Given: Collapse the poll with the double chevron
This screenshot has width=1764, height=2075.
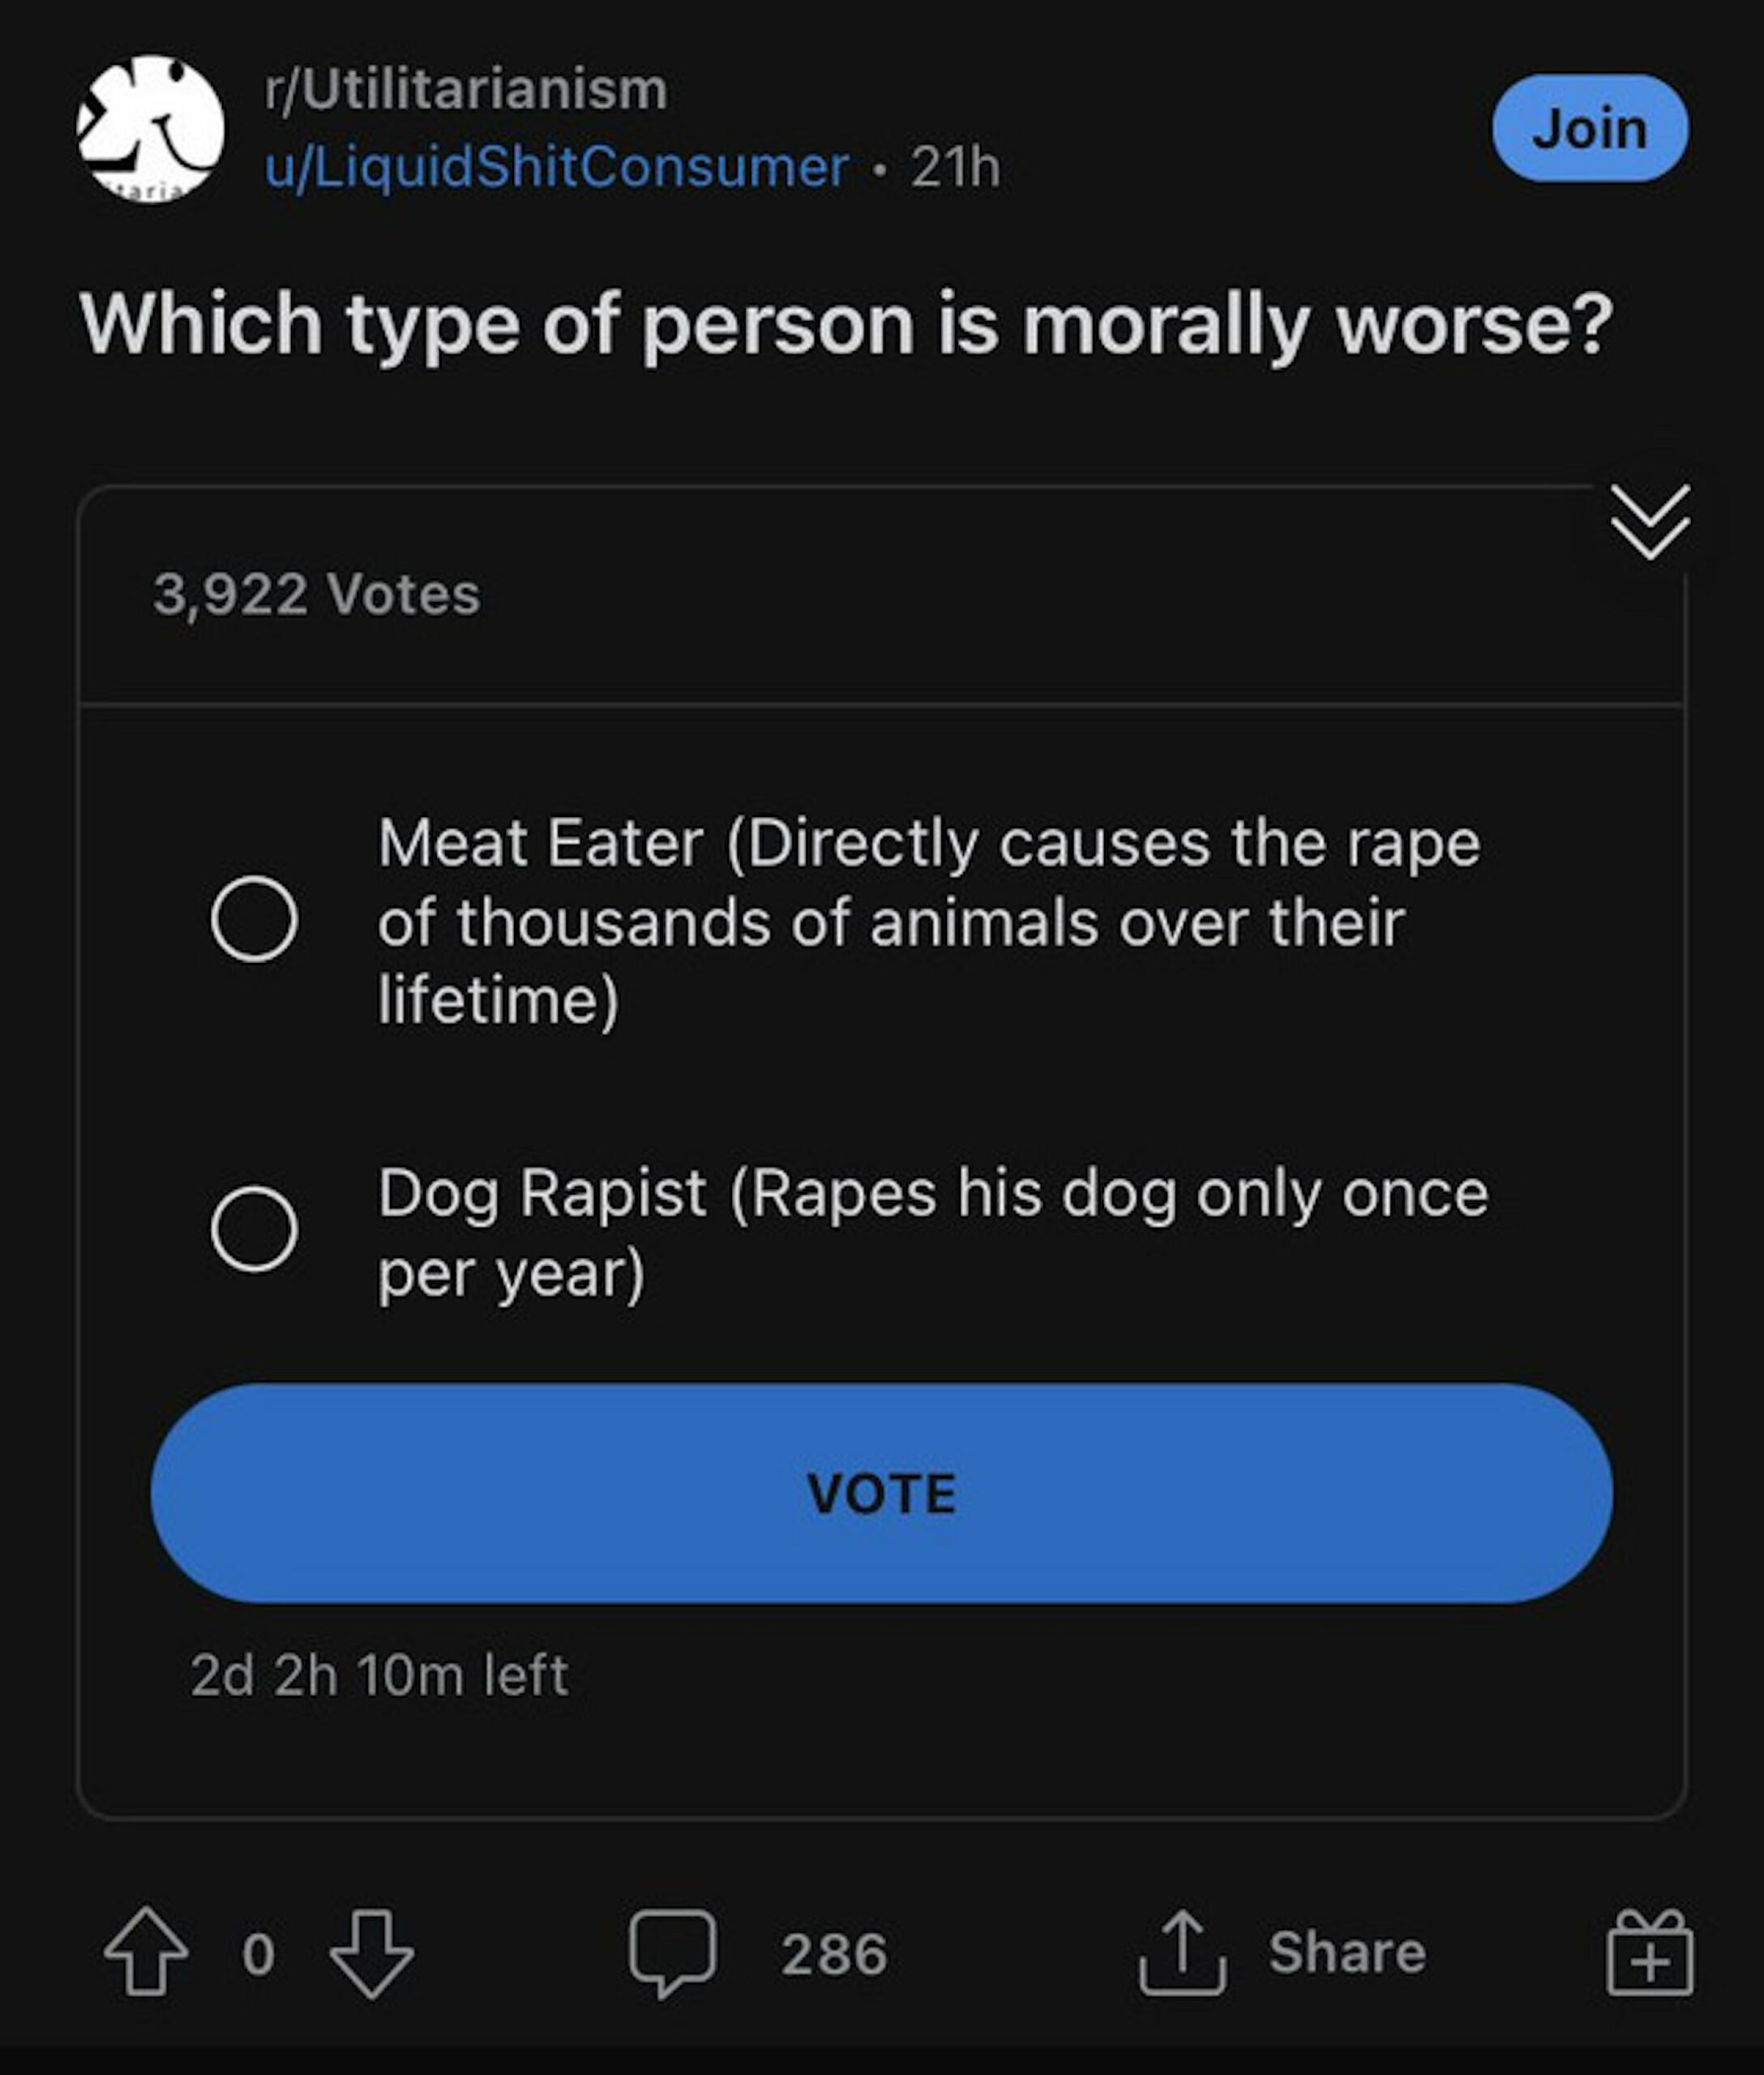Looking at the screenshot, I should click(x=1650, y=522).
